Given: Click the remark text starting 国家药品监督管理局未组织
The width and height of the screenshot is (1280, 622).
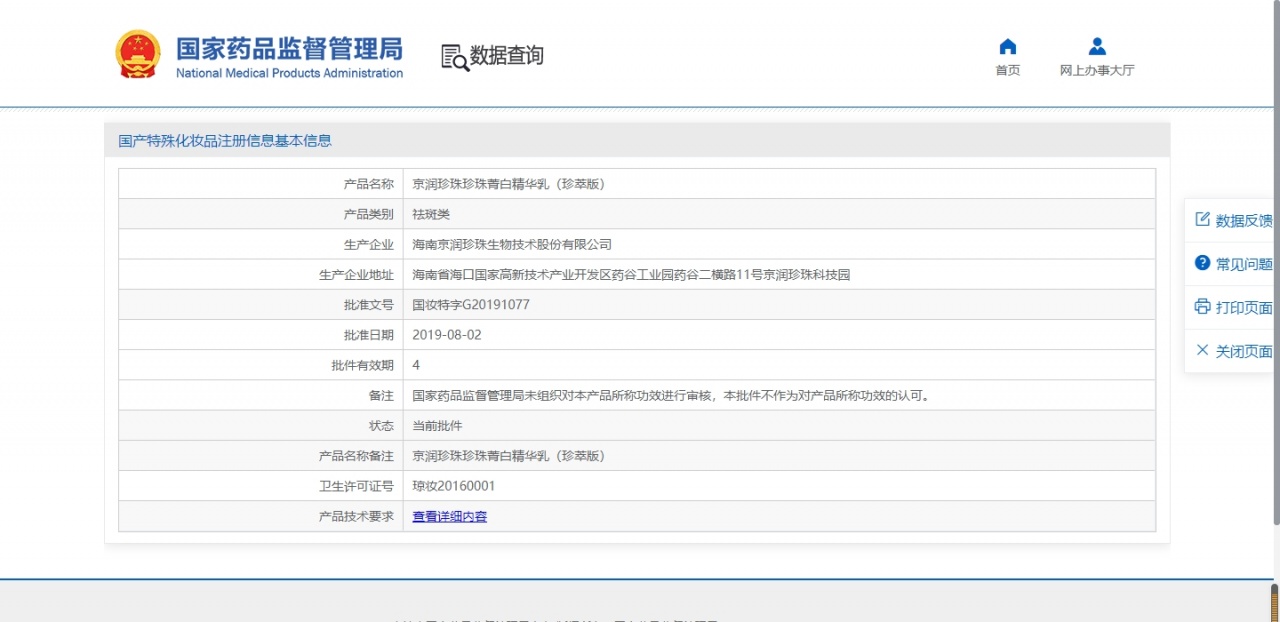Looking at the screenshot, I should coord(673,395).
